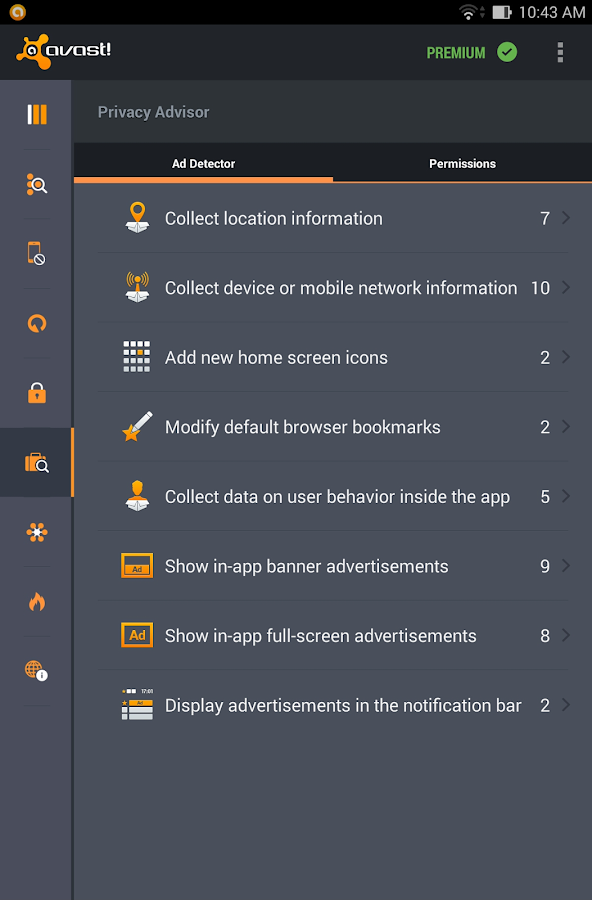Open the application management flower icon

point(37,532)
